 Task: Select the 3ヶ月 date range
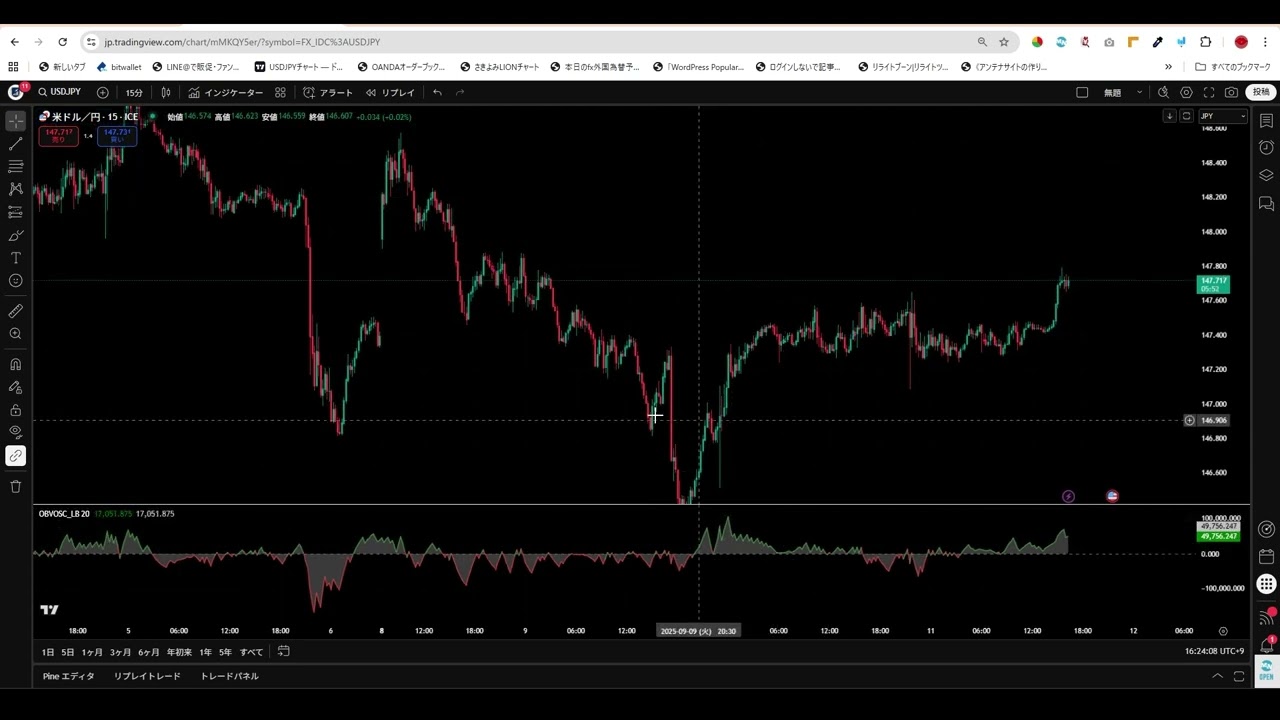[x=120, y=652]
